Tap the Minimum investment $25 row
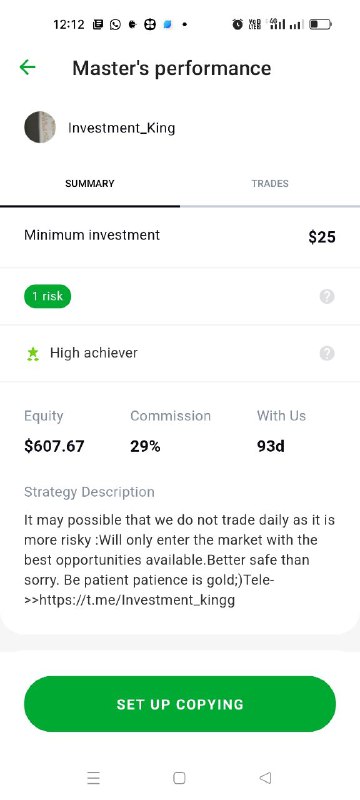Viewport: 360px width, 800px height. point(180,236)
